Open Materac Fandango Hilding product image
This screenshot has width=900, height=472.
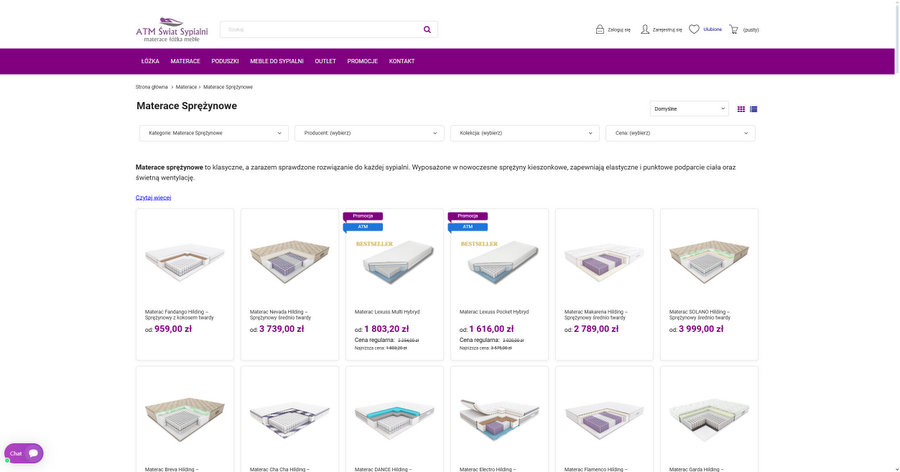coord(185,261)
